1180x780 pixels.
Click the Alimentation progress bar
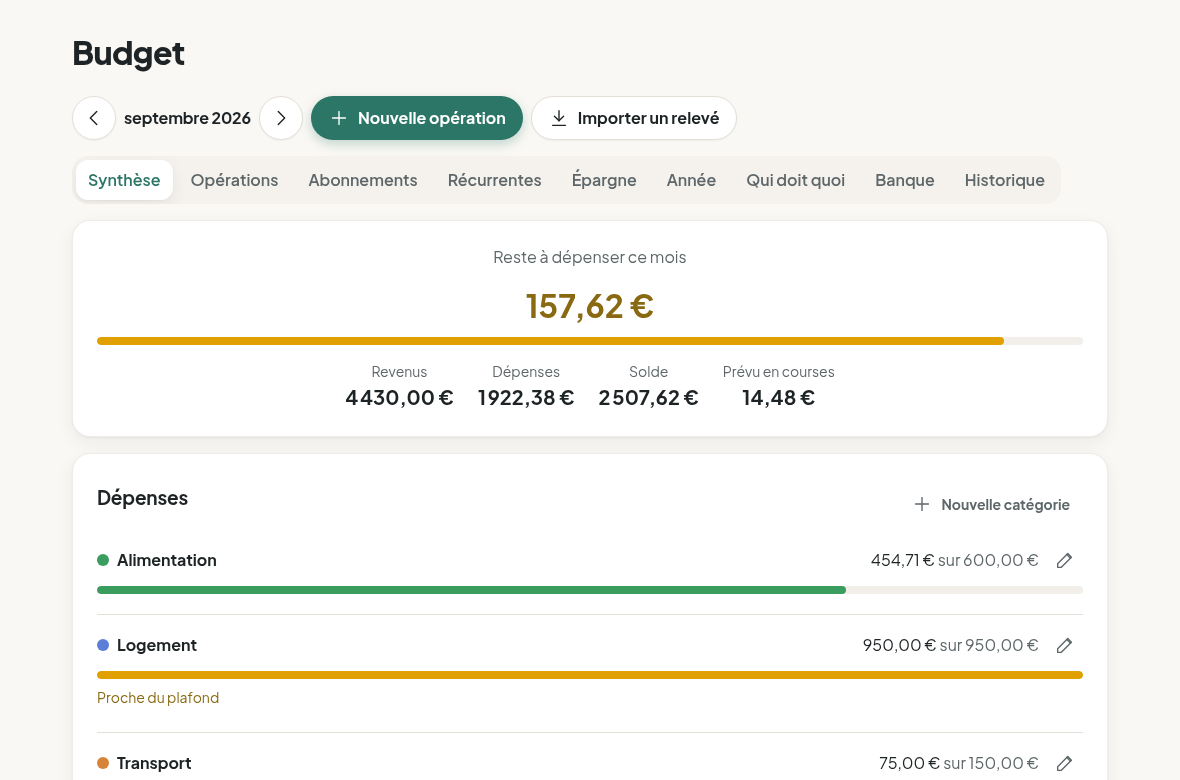coord(590,590)
